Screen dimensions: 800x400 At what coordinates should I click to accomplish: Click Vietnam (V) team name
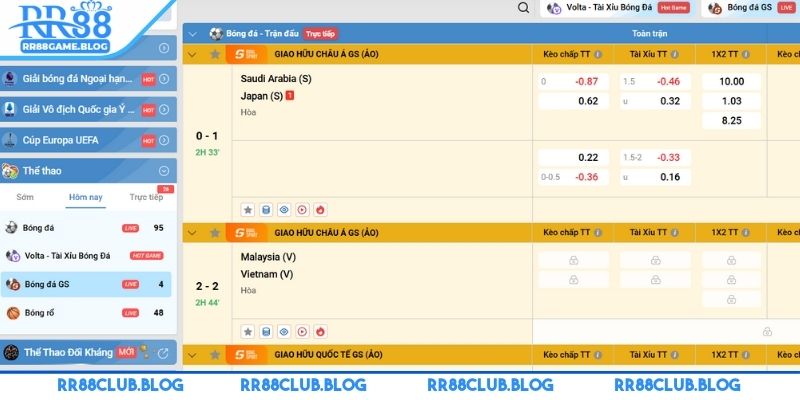tap(267, 274)
